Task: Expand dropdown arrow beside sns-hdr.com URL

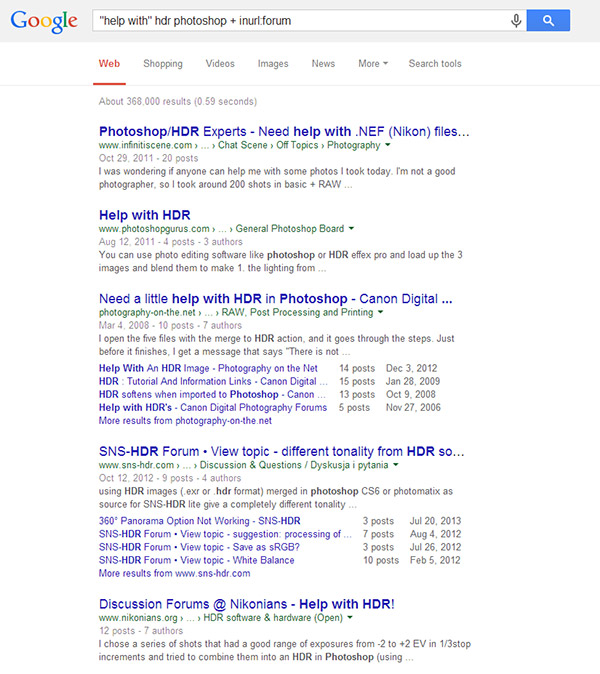Action: pos(395,465)
